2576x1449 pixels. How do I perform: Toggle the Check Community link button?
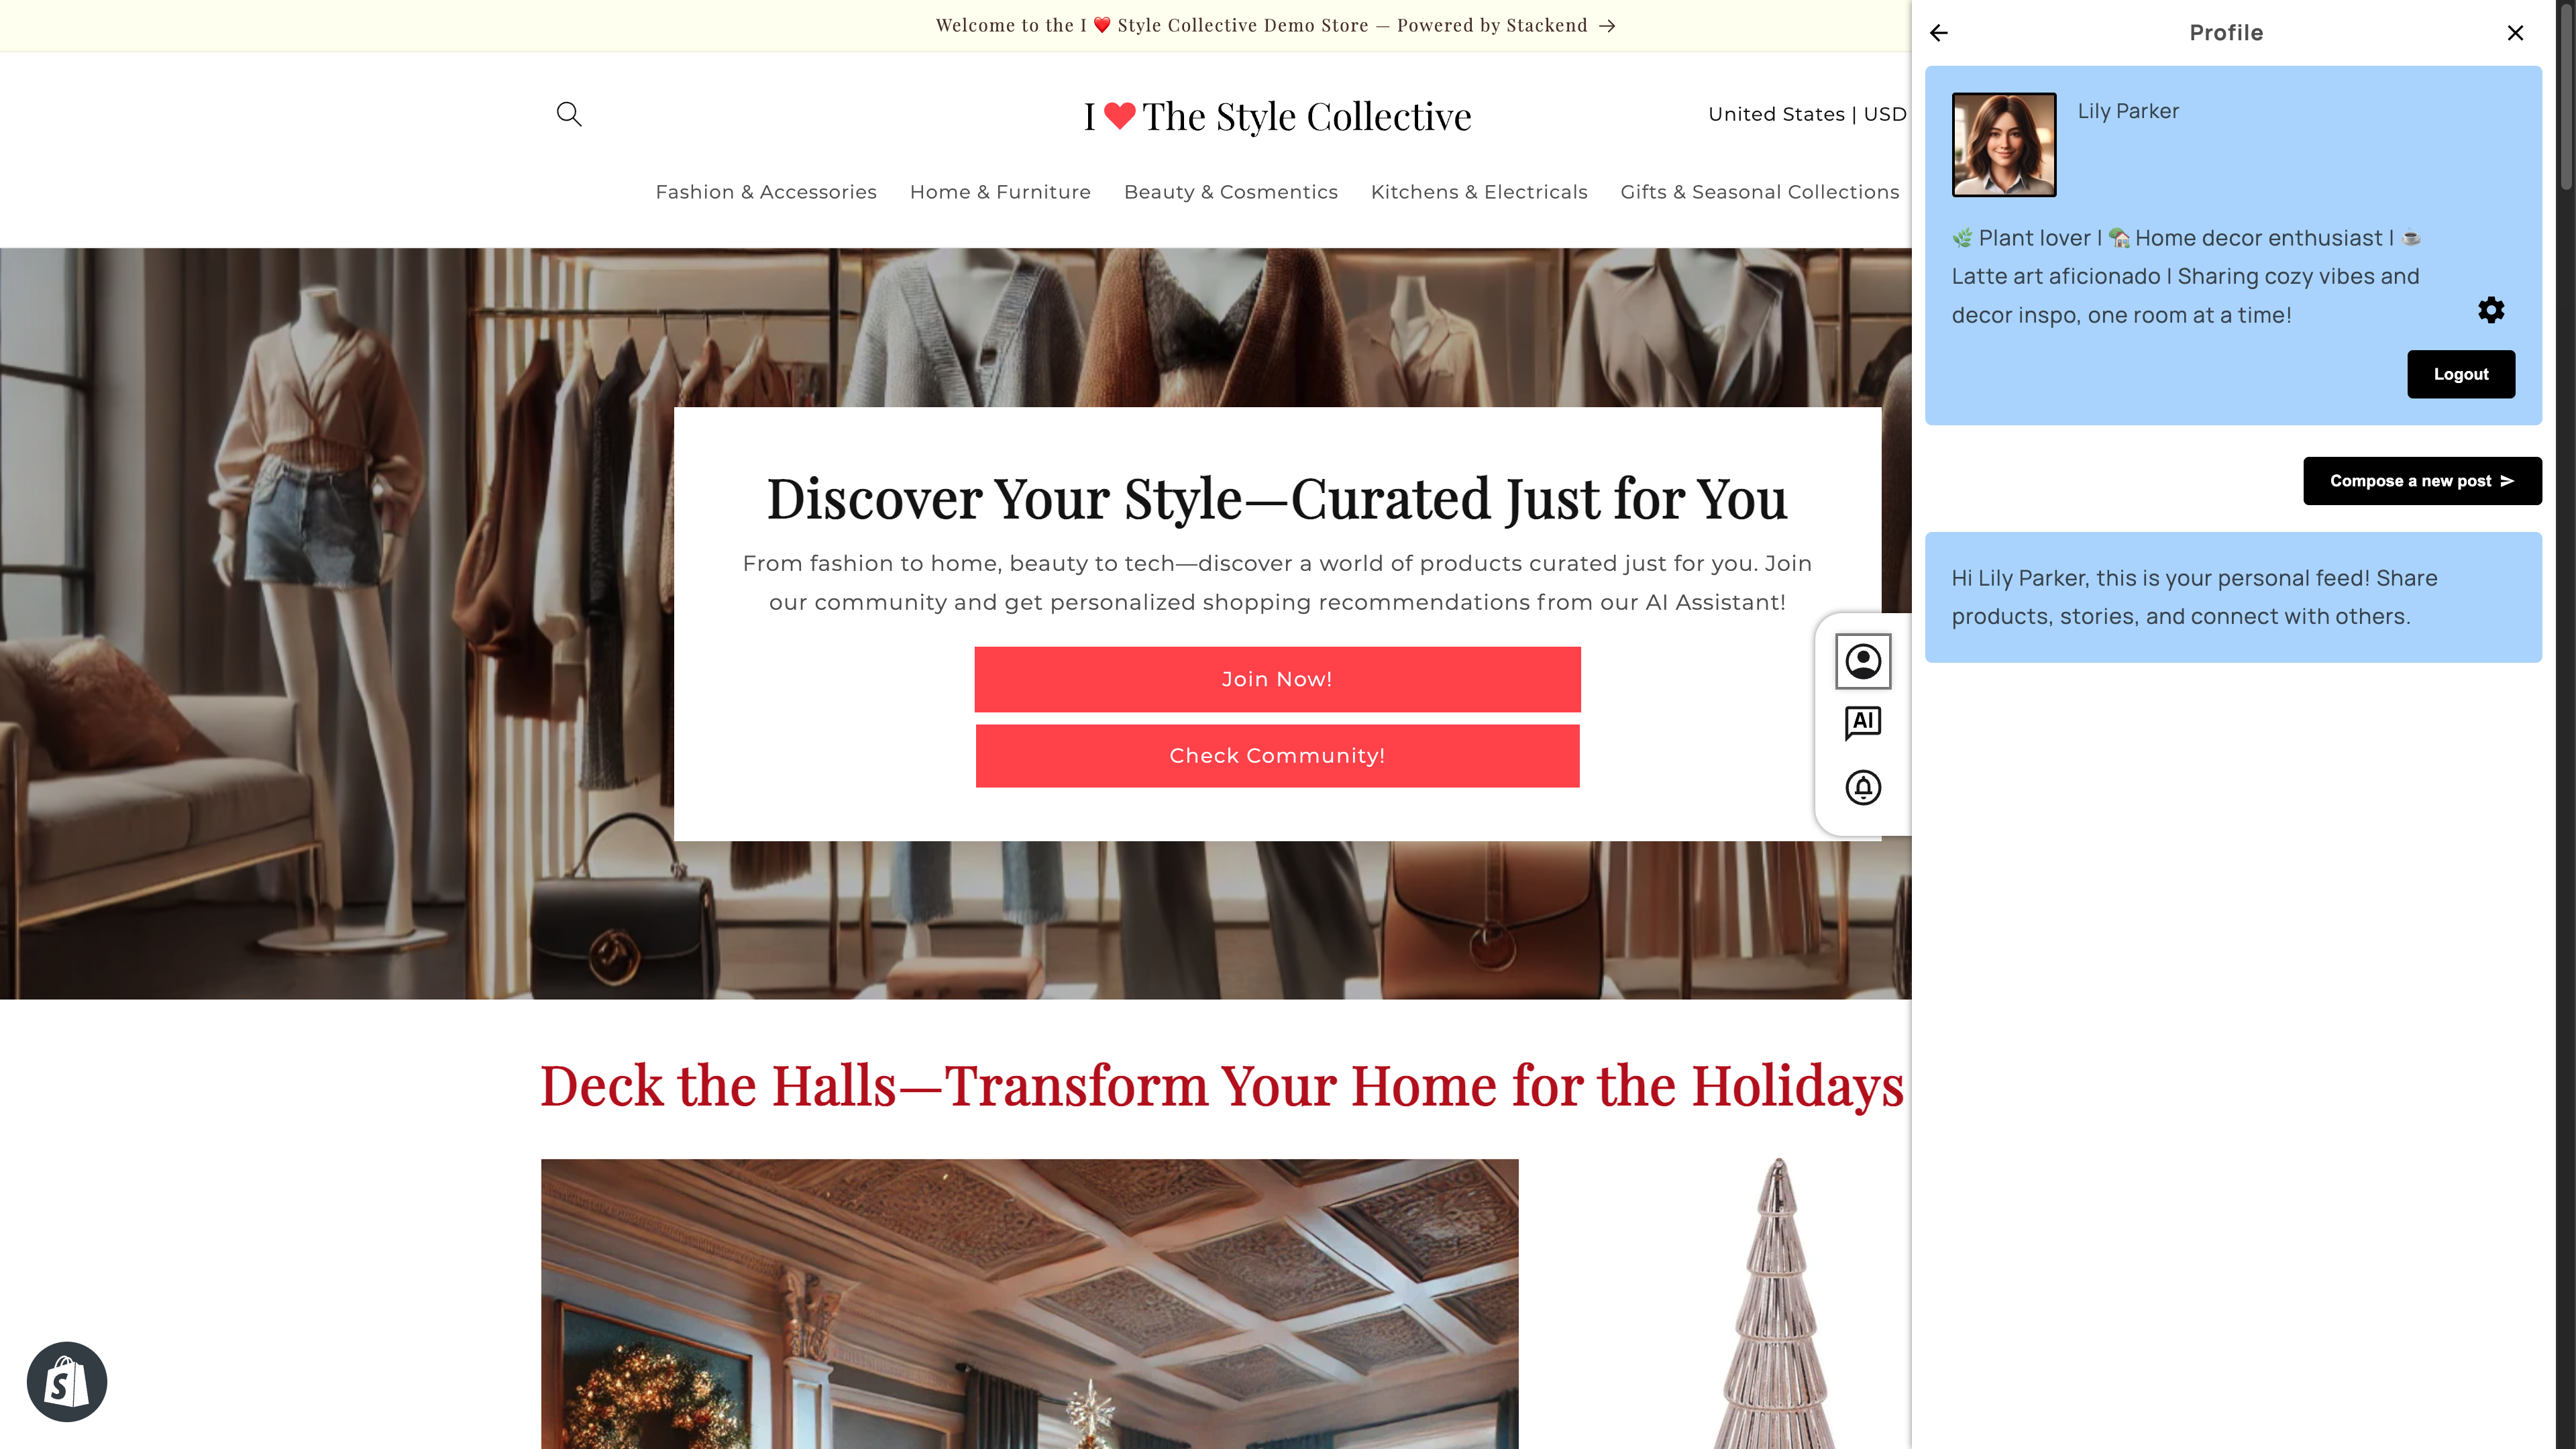pos(1277,755)
